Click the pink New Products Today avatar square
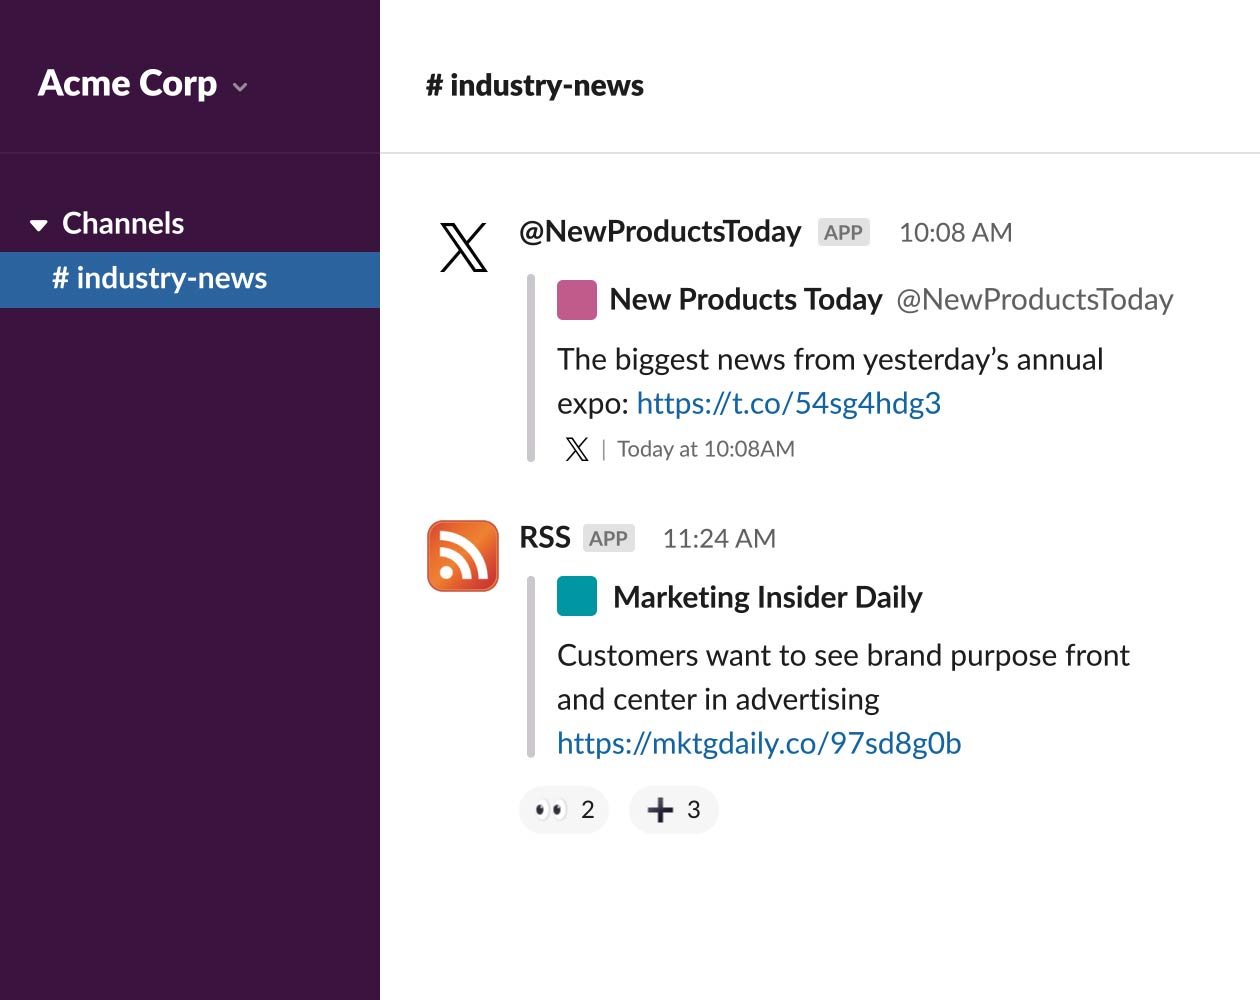Image resolution: width=1260 pixels, height=1000 pixels. (577, 299)
